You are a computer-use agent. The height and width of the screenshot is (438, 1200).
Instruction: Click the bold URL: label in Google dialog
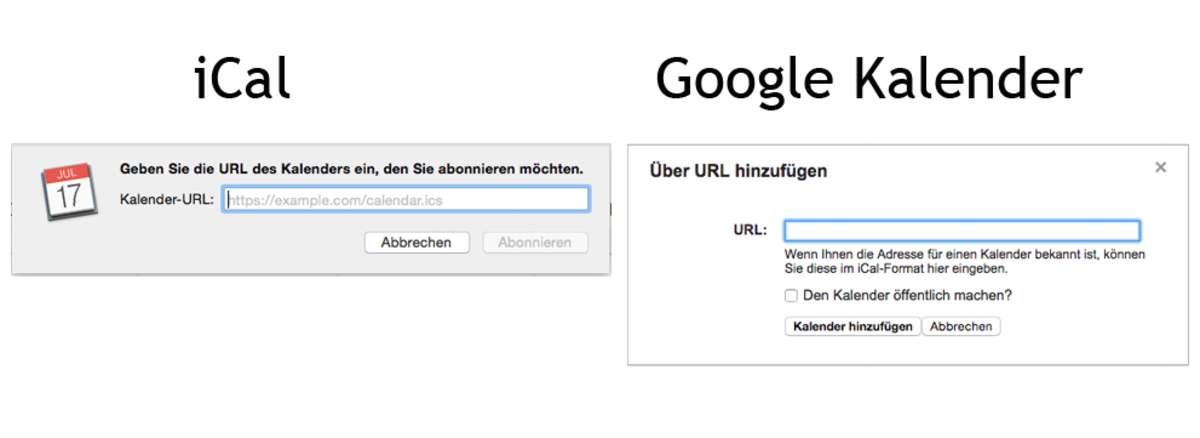click(x=750, y=231)
